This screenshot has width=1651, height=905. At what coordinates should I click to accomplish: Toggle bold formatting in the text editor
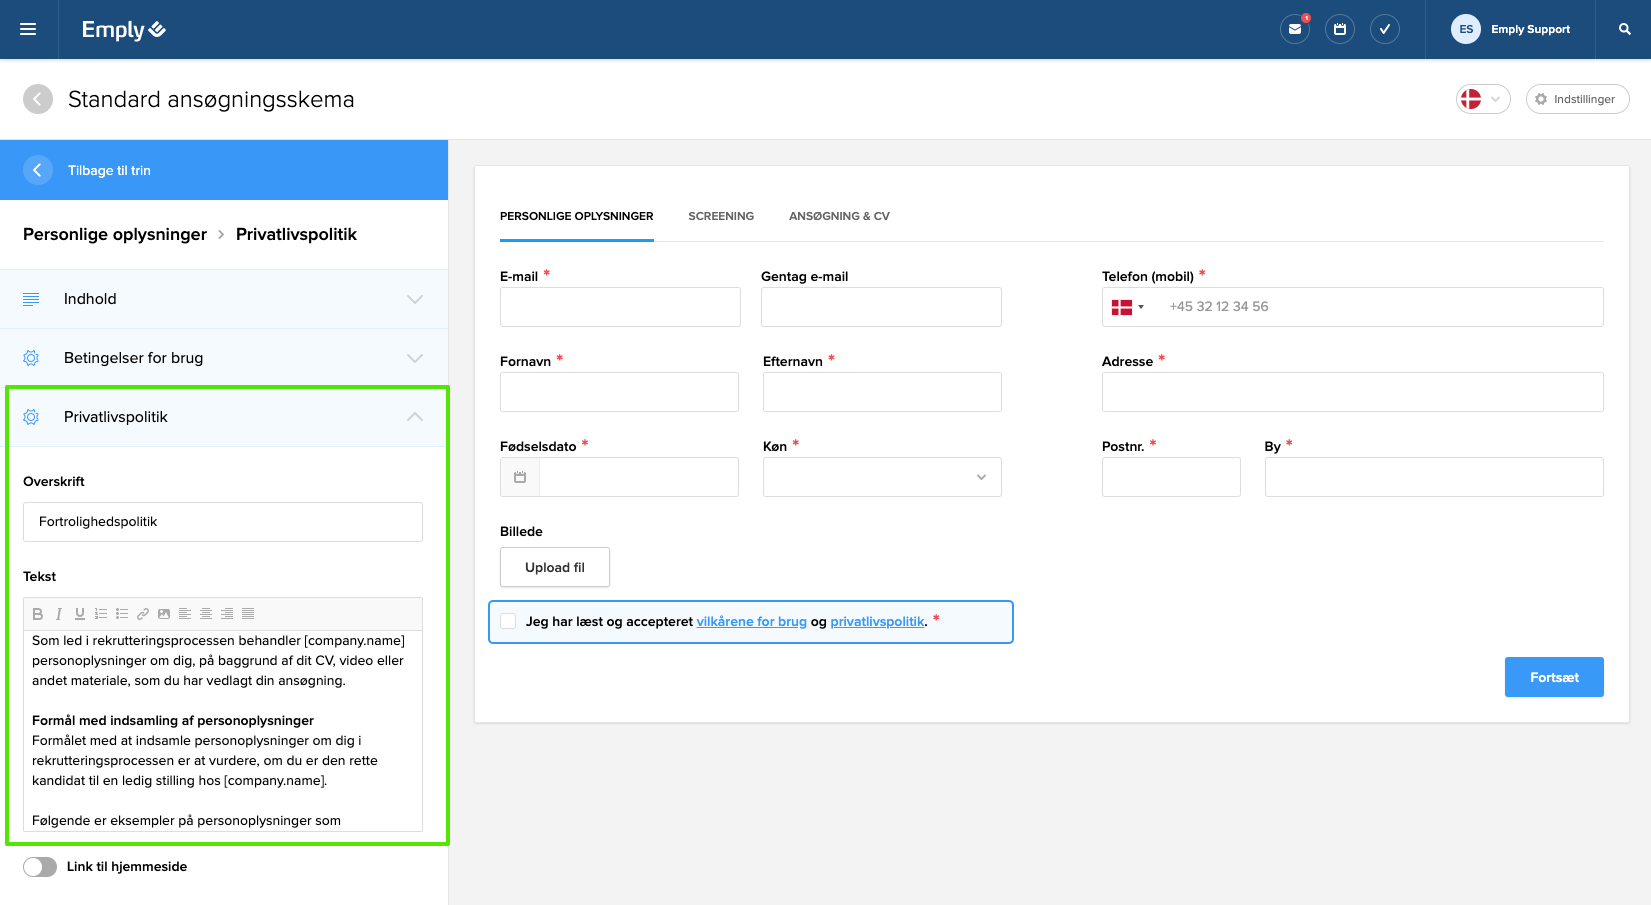point(38,614)
